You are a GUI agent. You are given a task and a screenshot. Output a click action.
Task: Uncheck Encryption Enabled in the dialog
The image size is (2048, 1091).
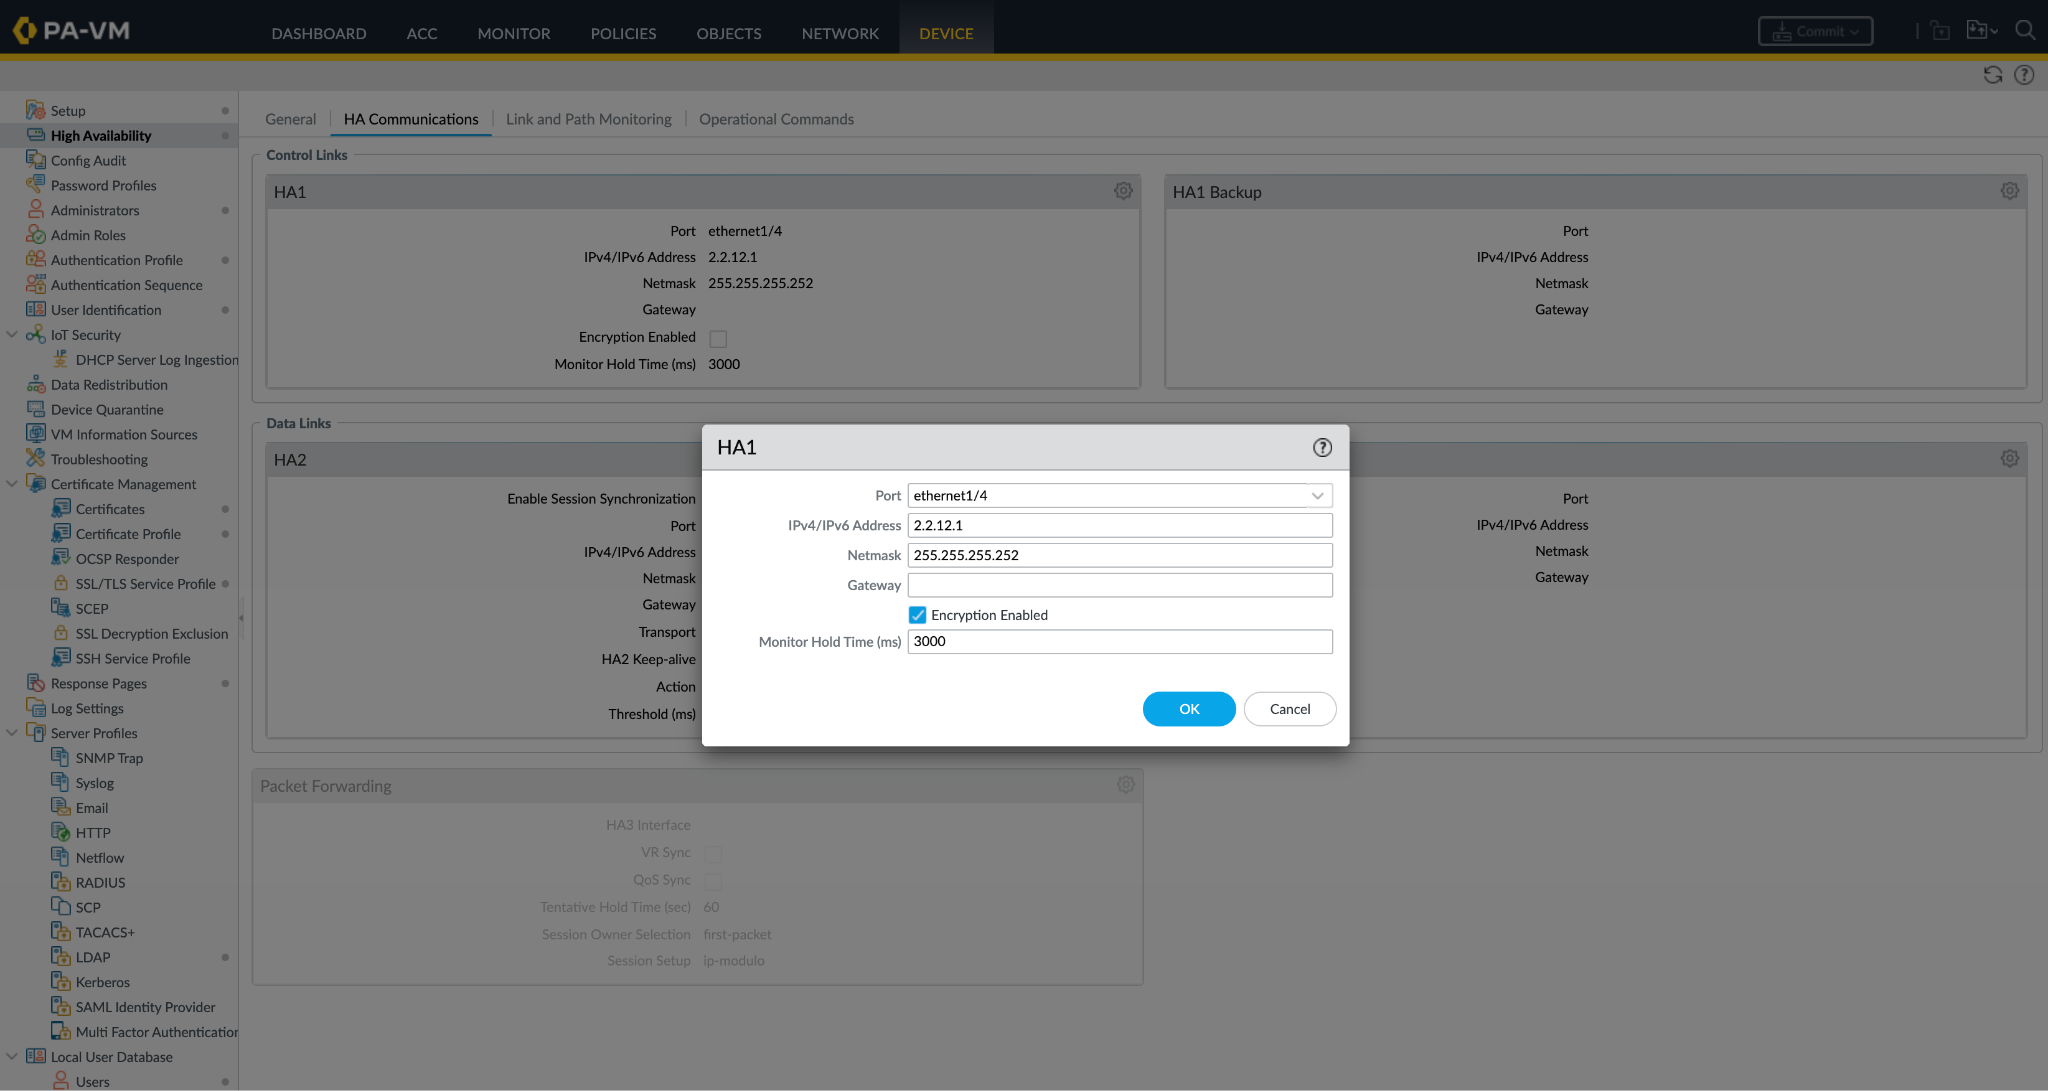pos(917,615)
